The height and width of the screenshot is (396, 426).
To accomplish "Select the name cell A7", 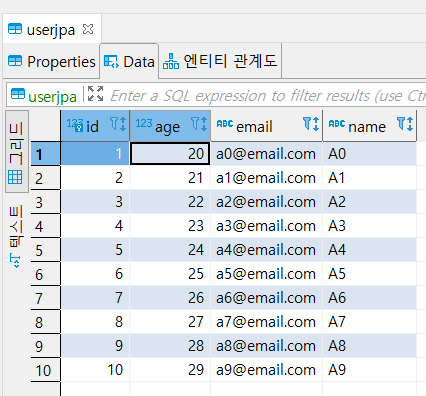I will tap(369, 322).
